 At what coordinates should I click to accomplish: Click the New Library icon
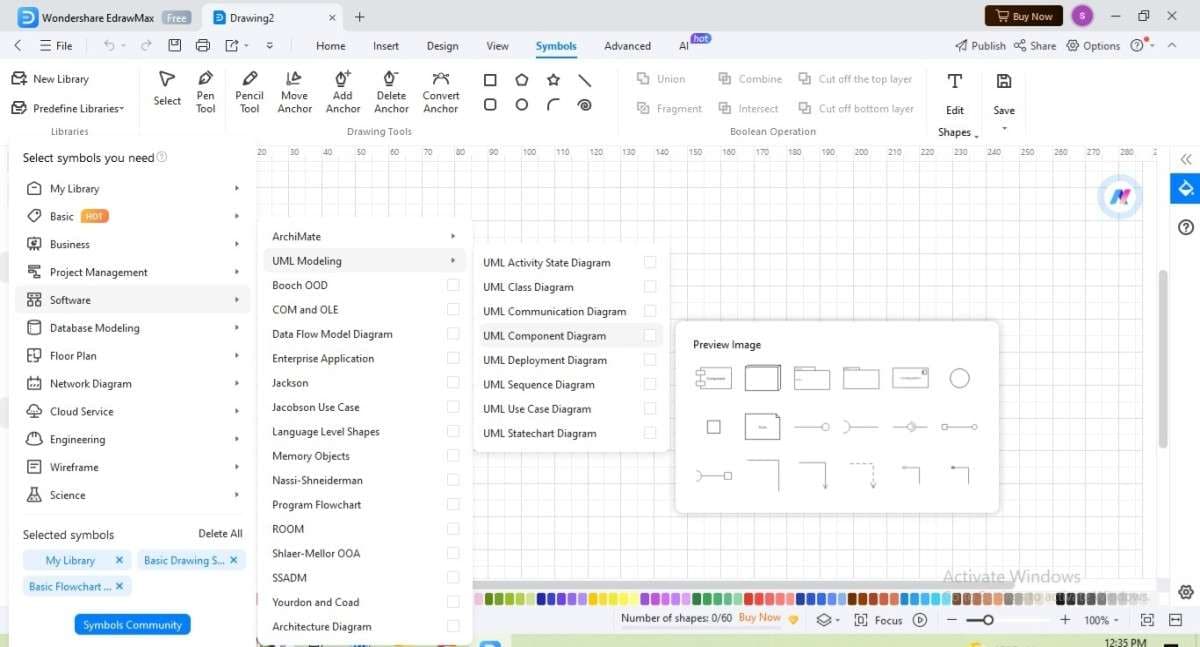(18, 79)
